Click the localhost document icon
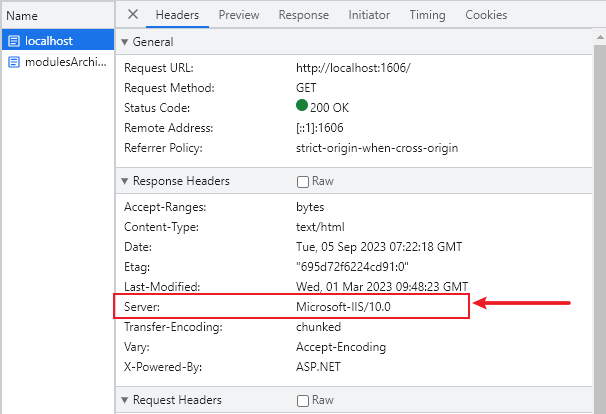Viewport: 606px width, 414px height. tap(14, 42)
